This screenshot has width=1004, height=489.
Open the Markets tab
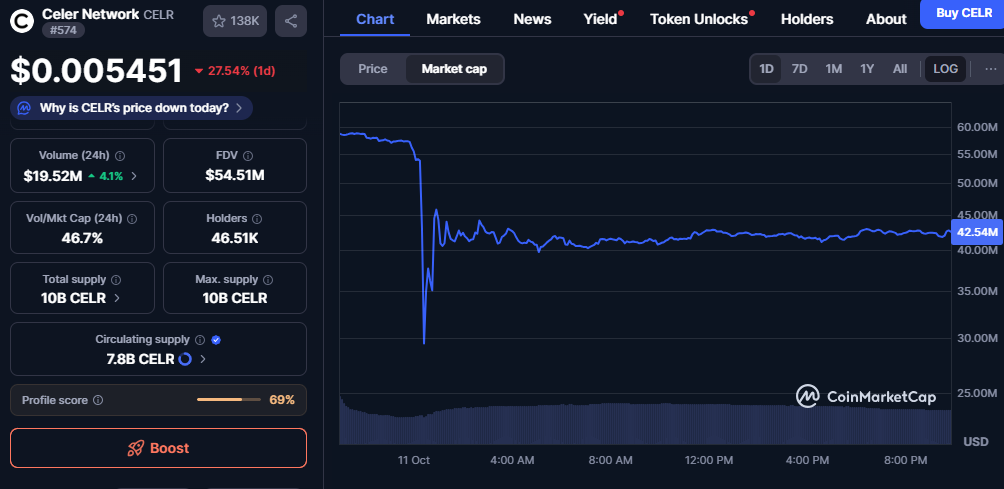tap(453, 19)
